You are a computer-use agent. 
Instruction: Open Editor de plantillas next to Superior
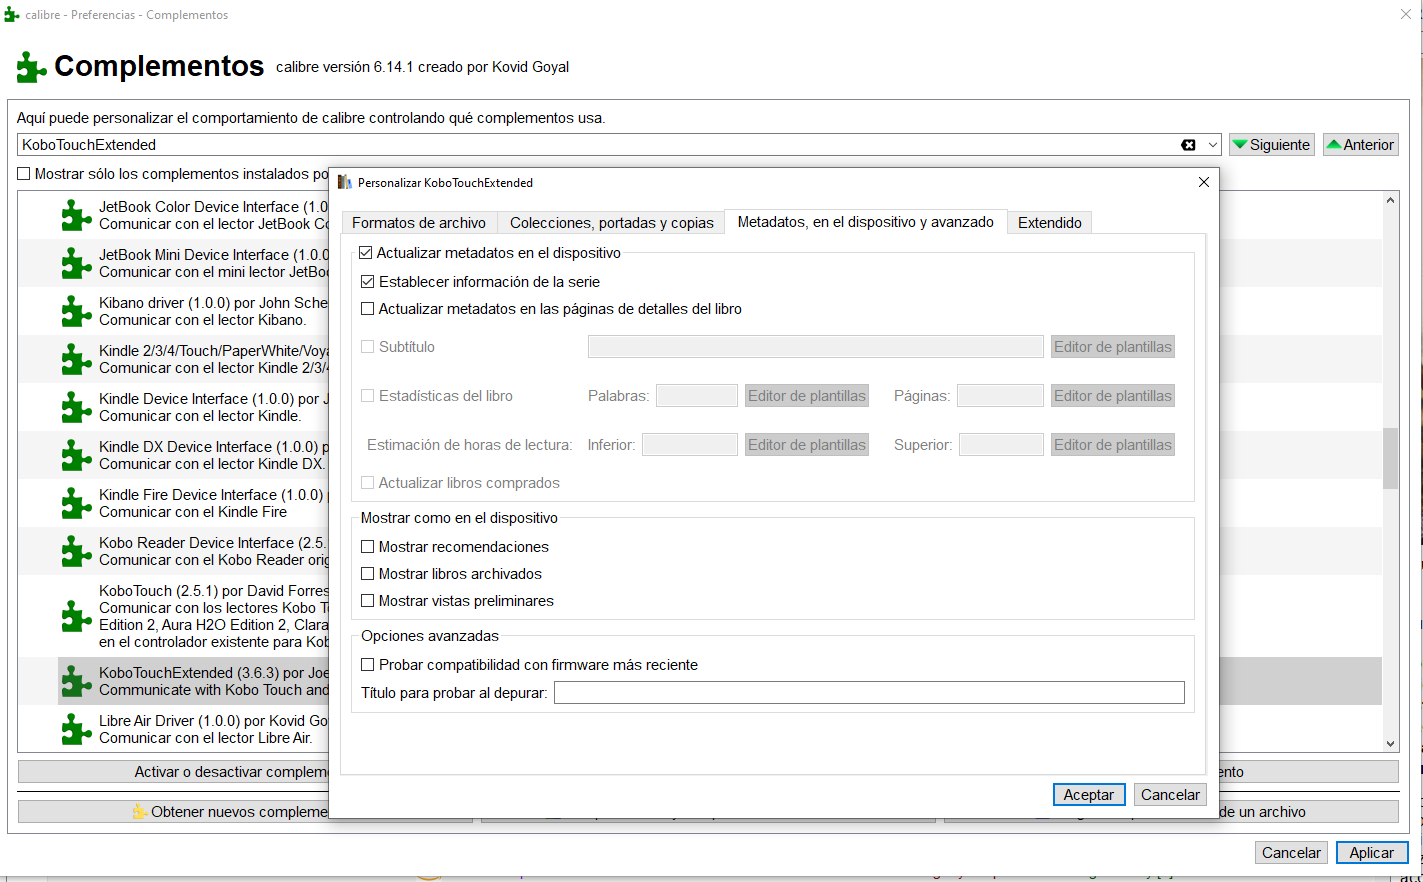tap(1113, 445)
